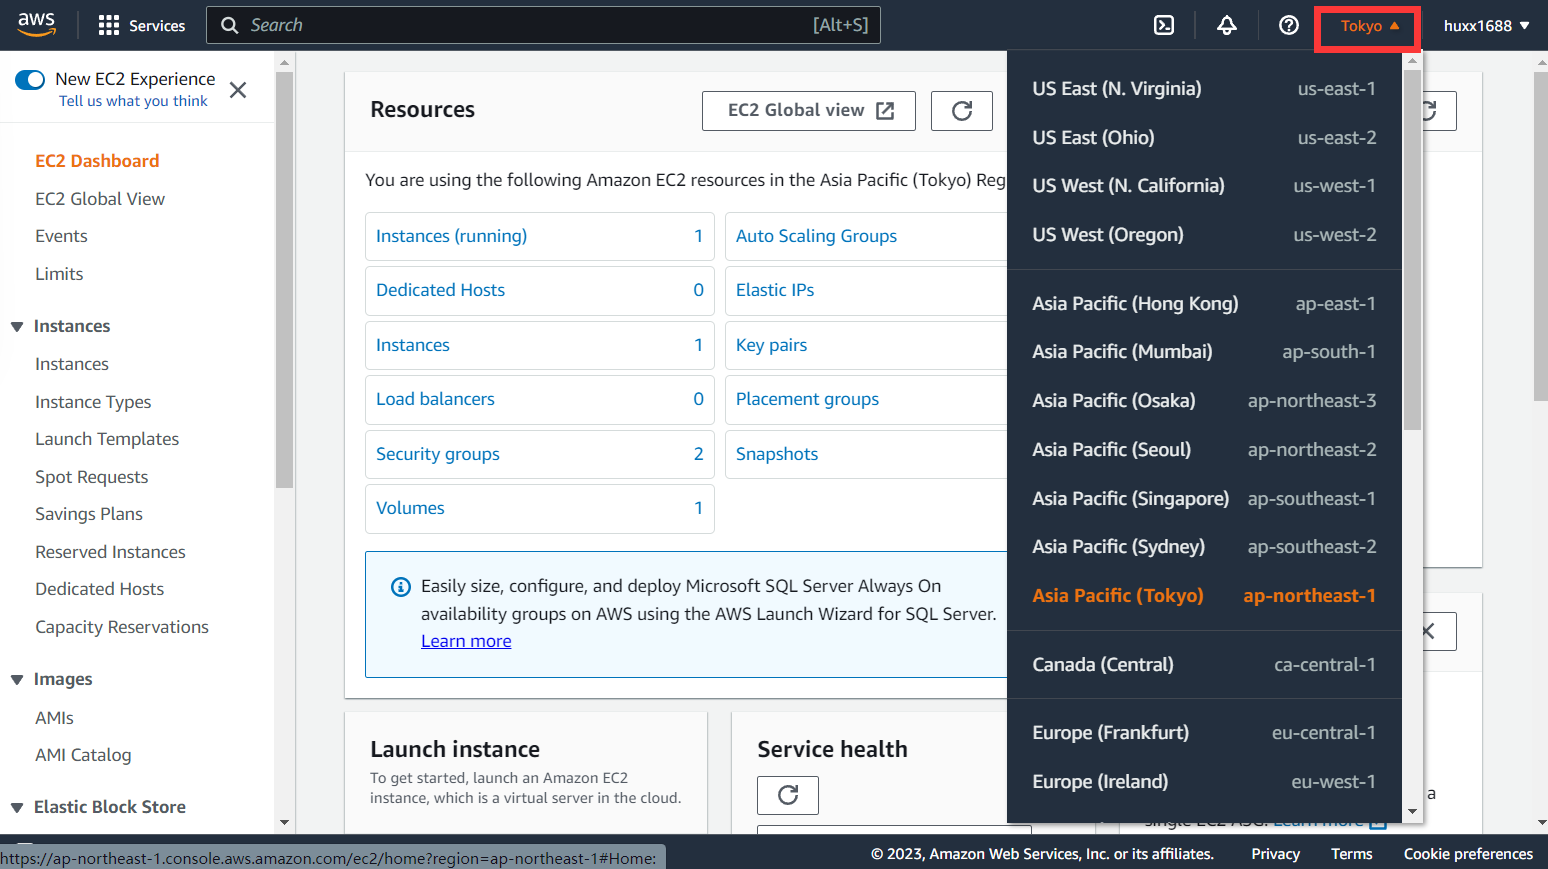The image size is (1548, 869).
Task: Select Asia Pacific (Osaka) region
Action: [x=1204, y=401]
